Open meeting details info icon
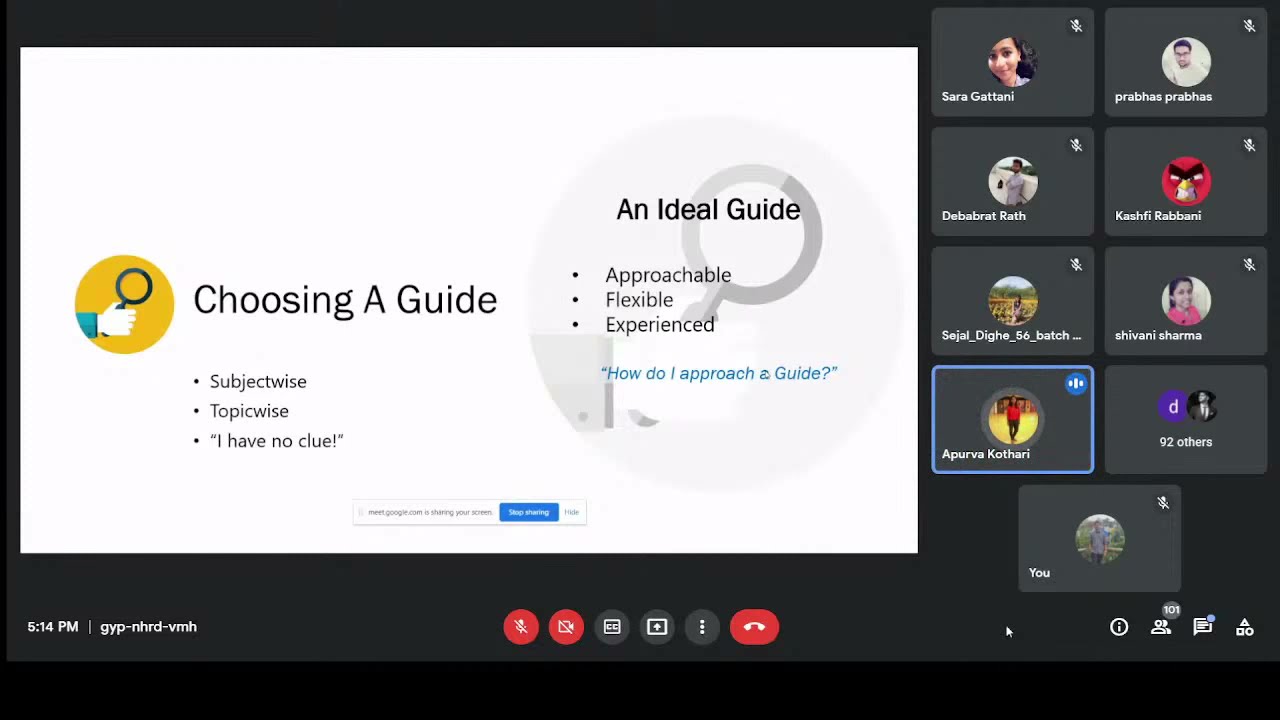Image resolution: width=1280 pixels, height=720 pixels. point(1119,627)
